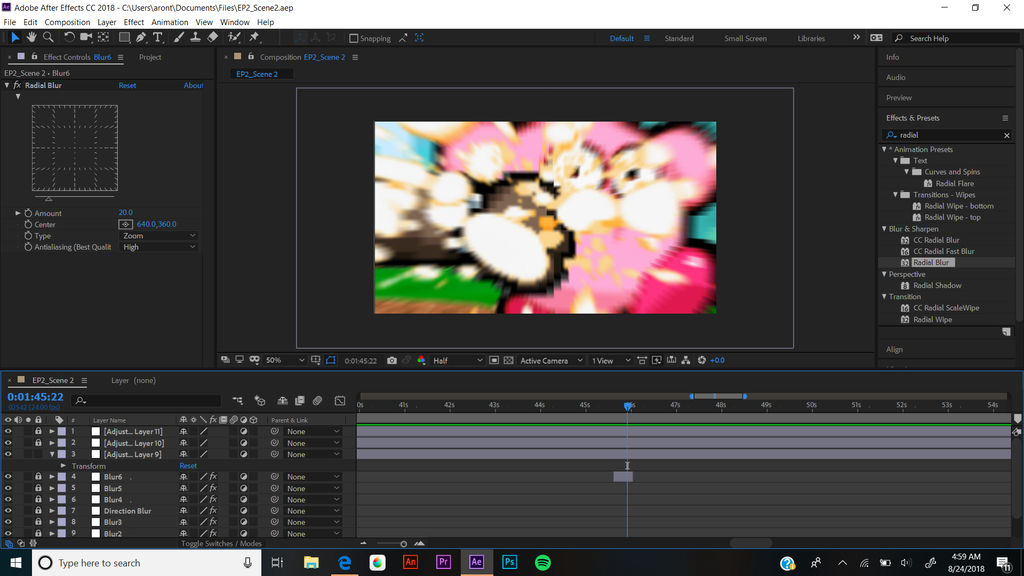Select the Hand tool in the toolbar
Viewport: 1024px width, 576px height.
pos(31,38)
